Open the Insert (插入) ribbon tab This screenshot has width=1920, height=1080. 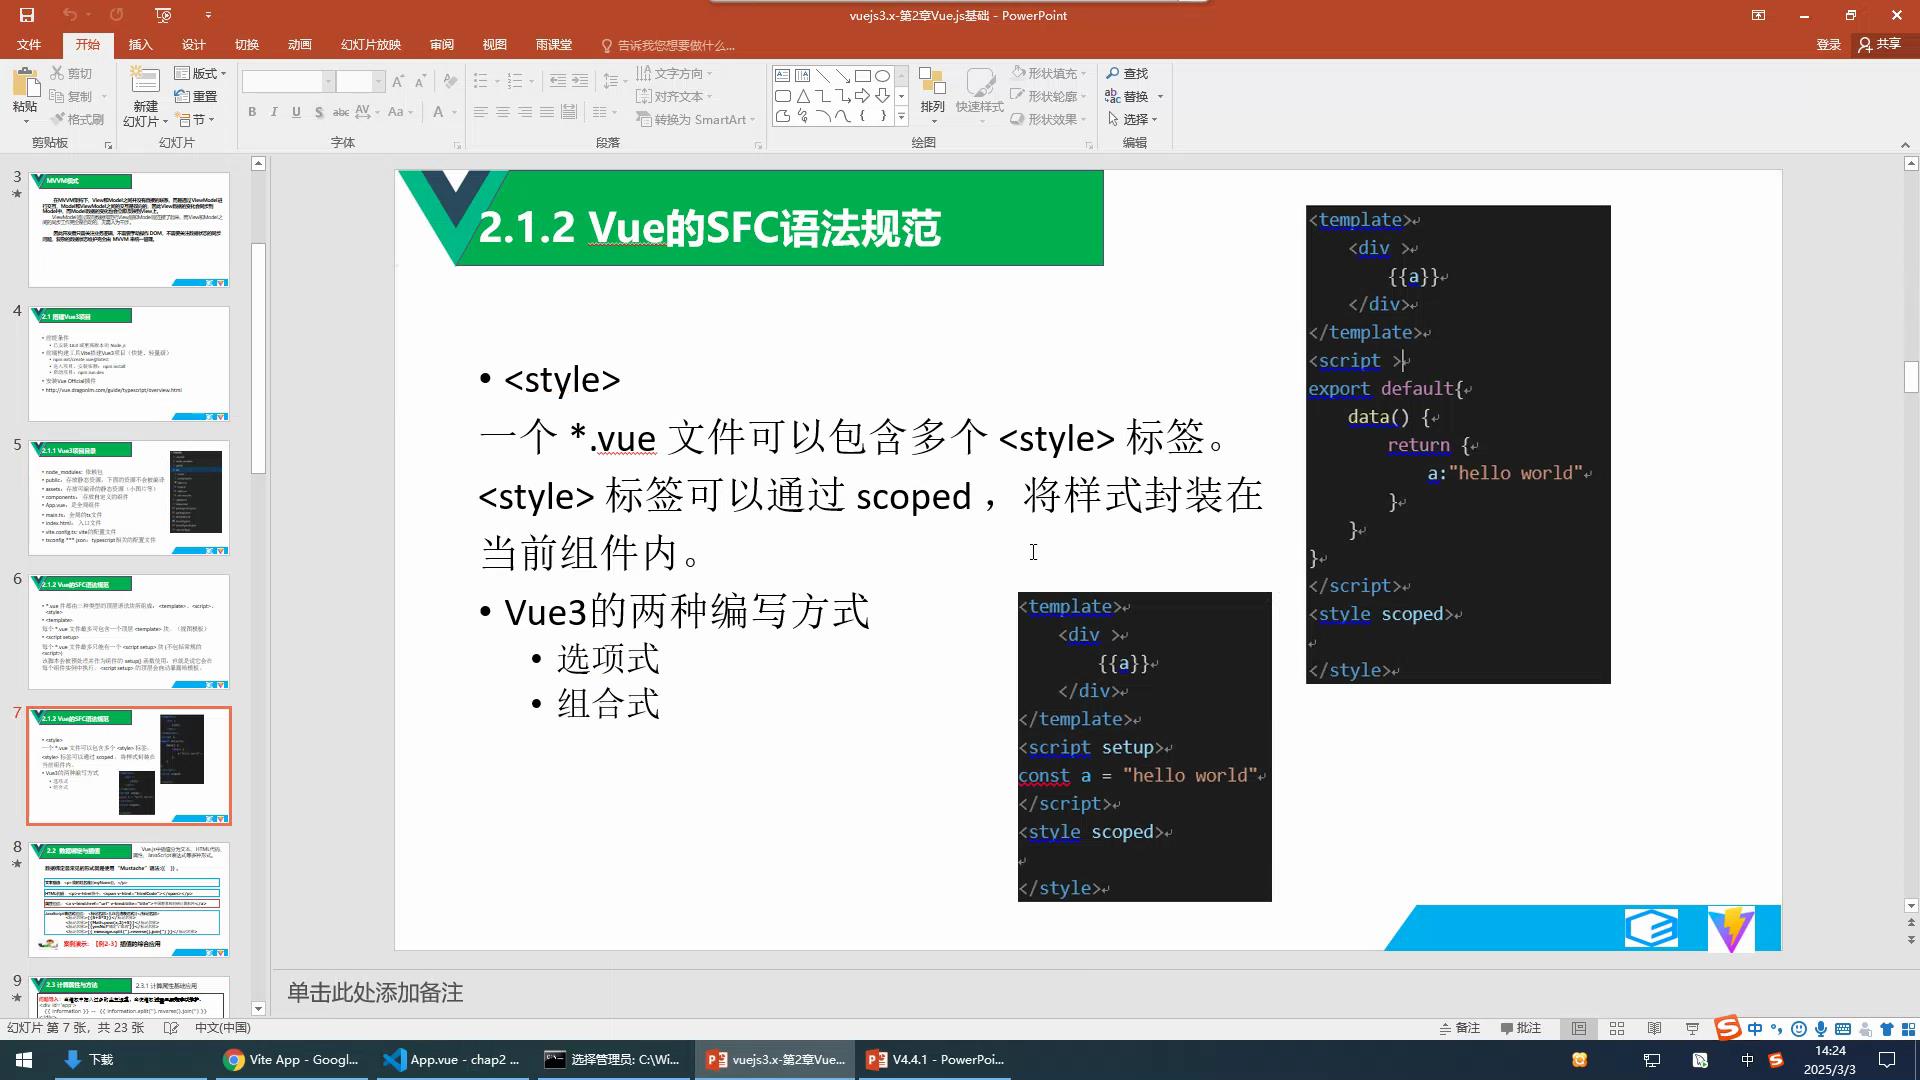(x=140, y=45)
